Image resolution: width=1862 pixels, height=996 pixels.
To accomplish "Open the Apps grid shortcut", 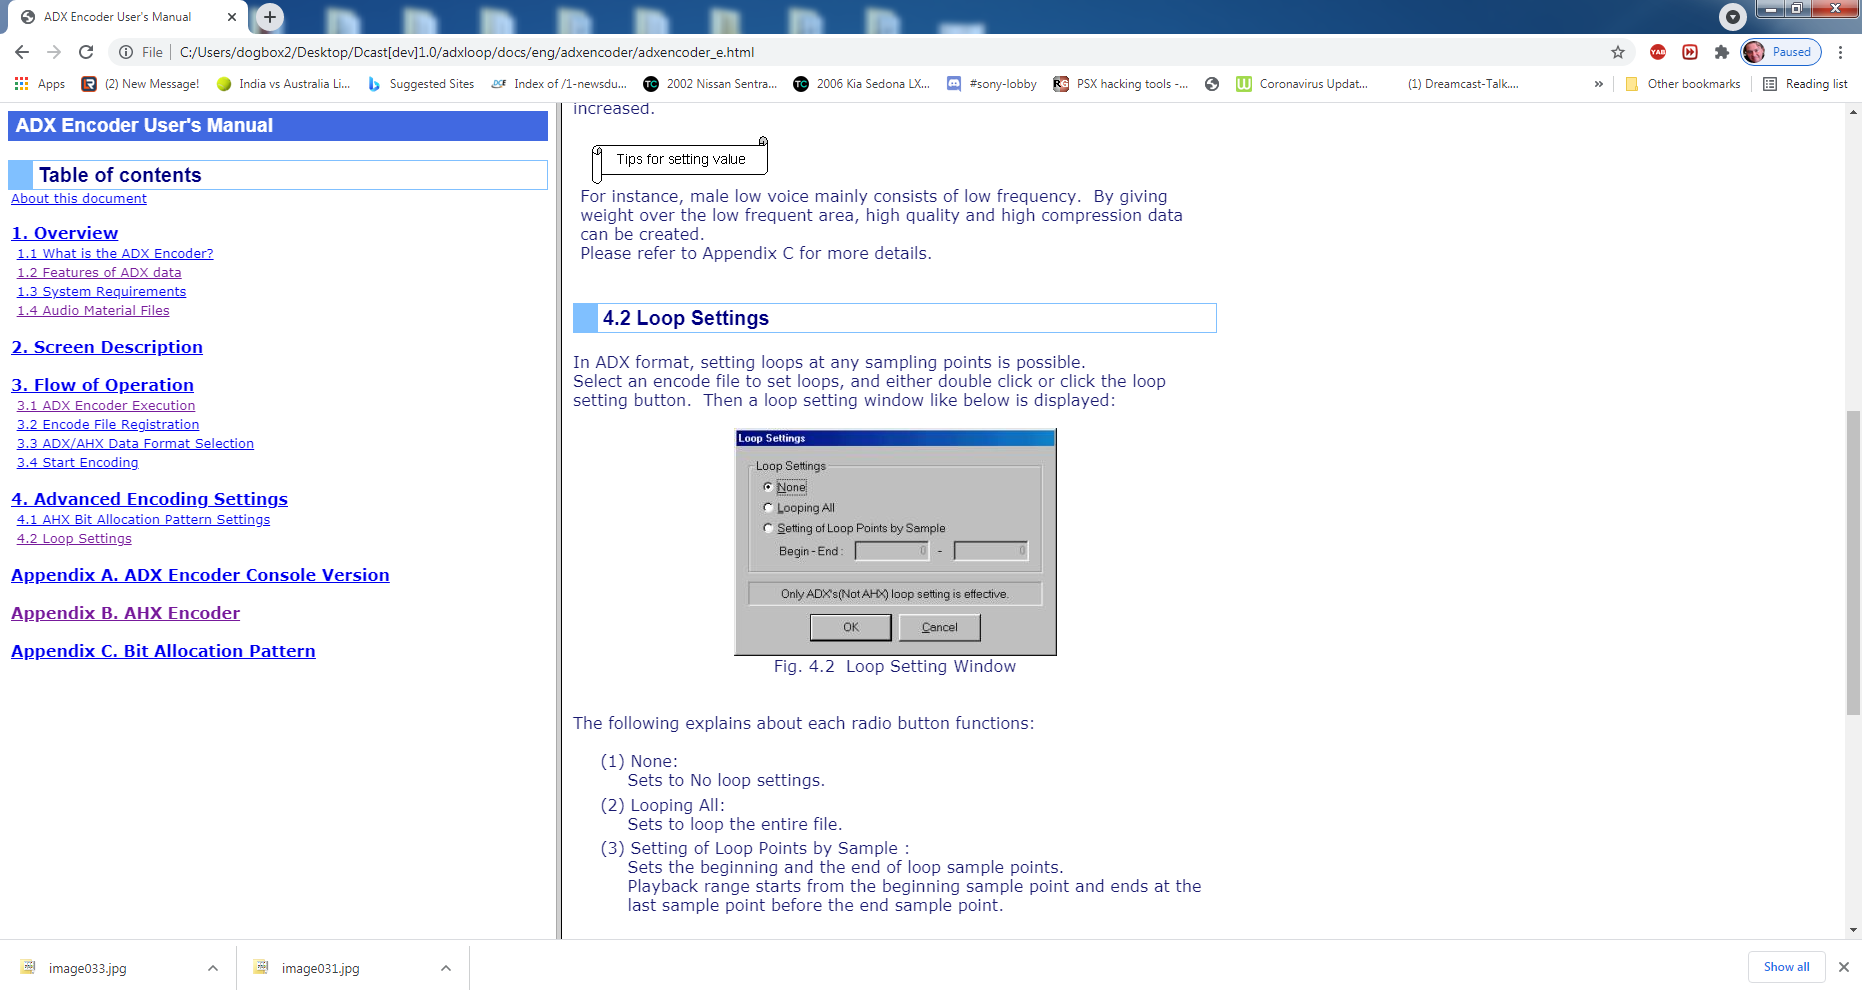I will (39, 84).
